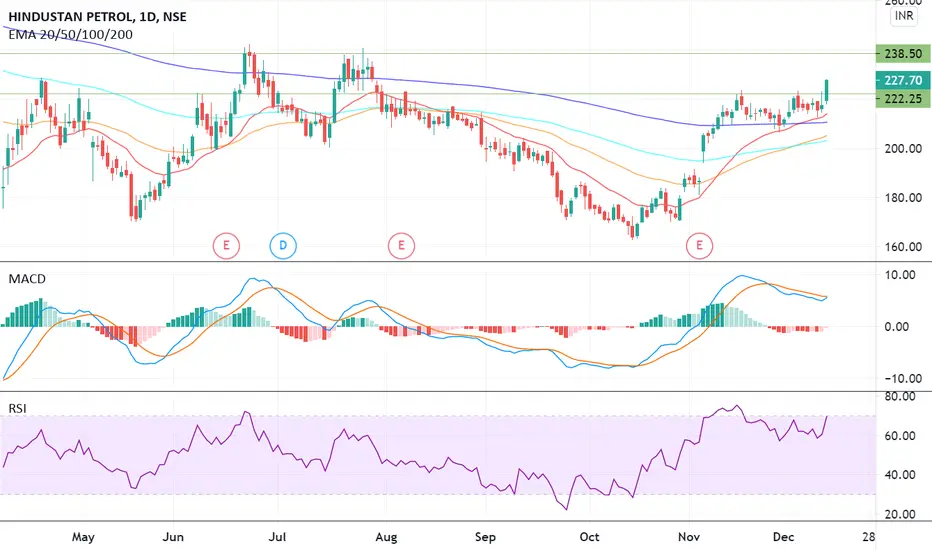Viewport: 932px width, 550px height.
Task: Click the Nov label on time axis
Action: click(689, 537)
